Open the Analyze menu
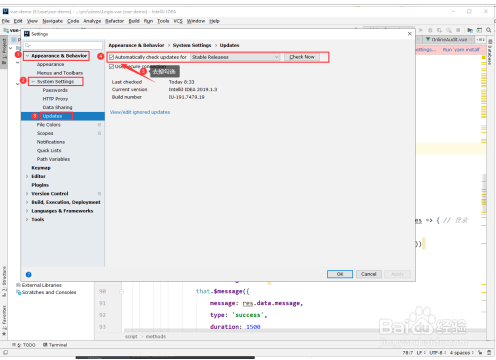The height and width of the screenshot is (360, 496). coord(92,21)
